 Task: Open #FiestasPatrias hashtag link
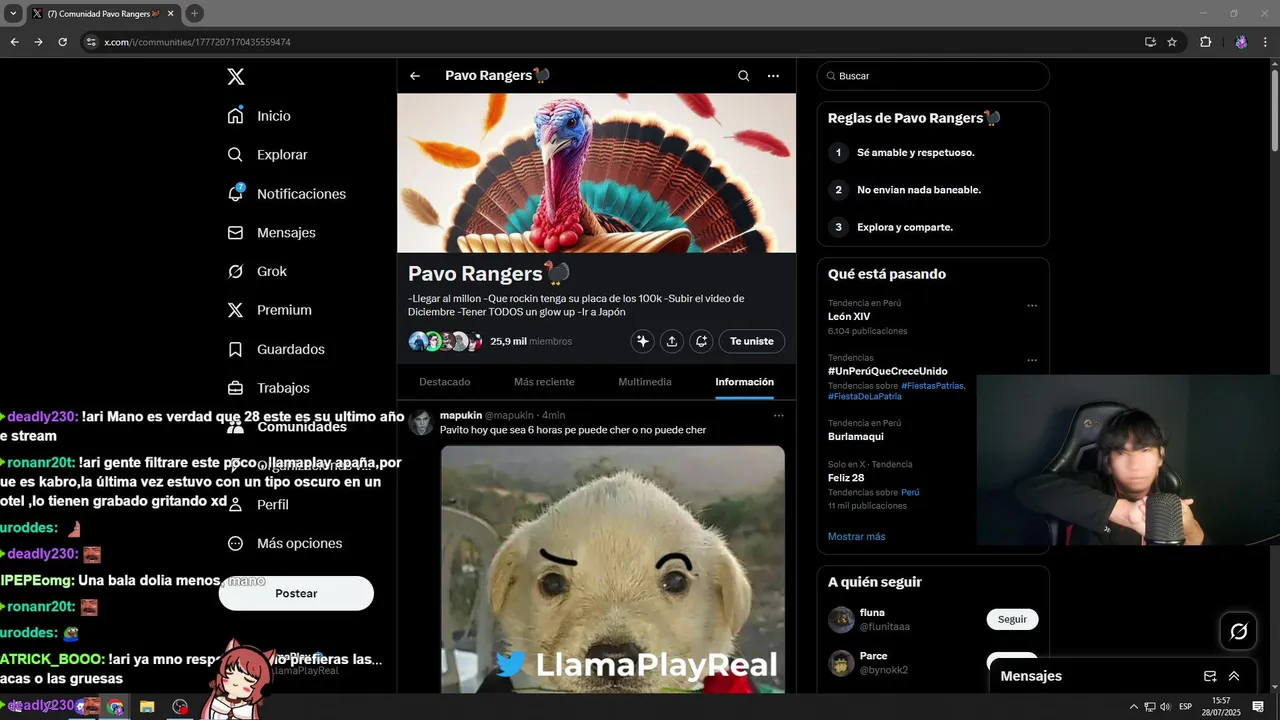click(932, 386)
